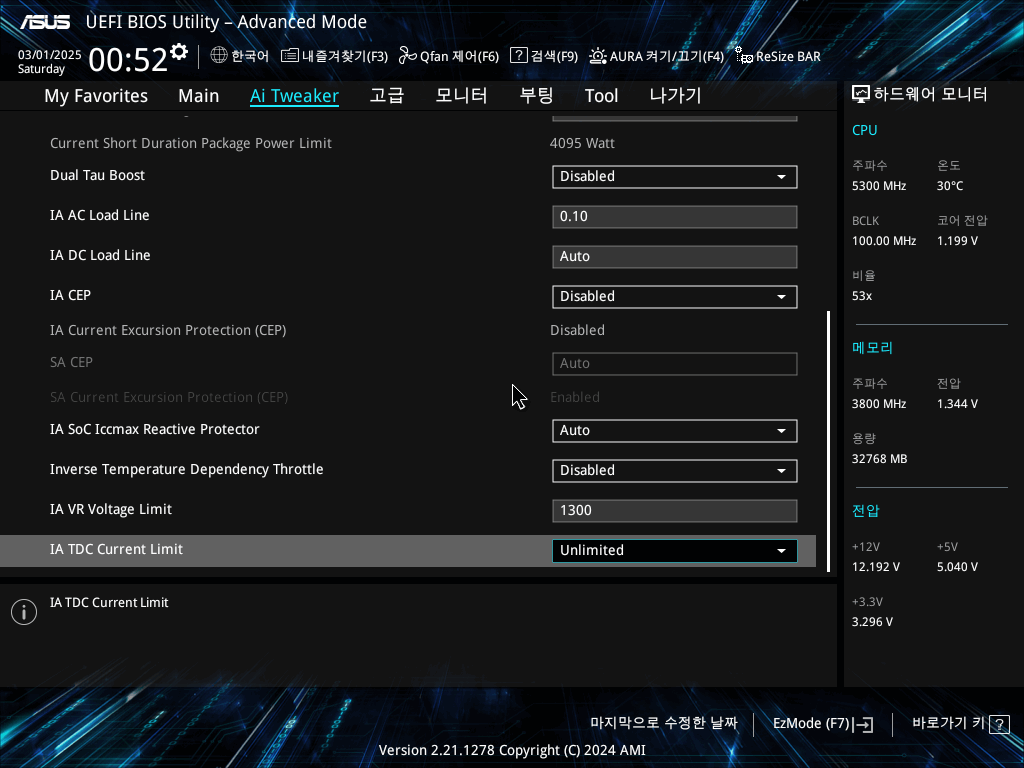Select the IA CEP label

pyautogui.click(x=71, y=295)
